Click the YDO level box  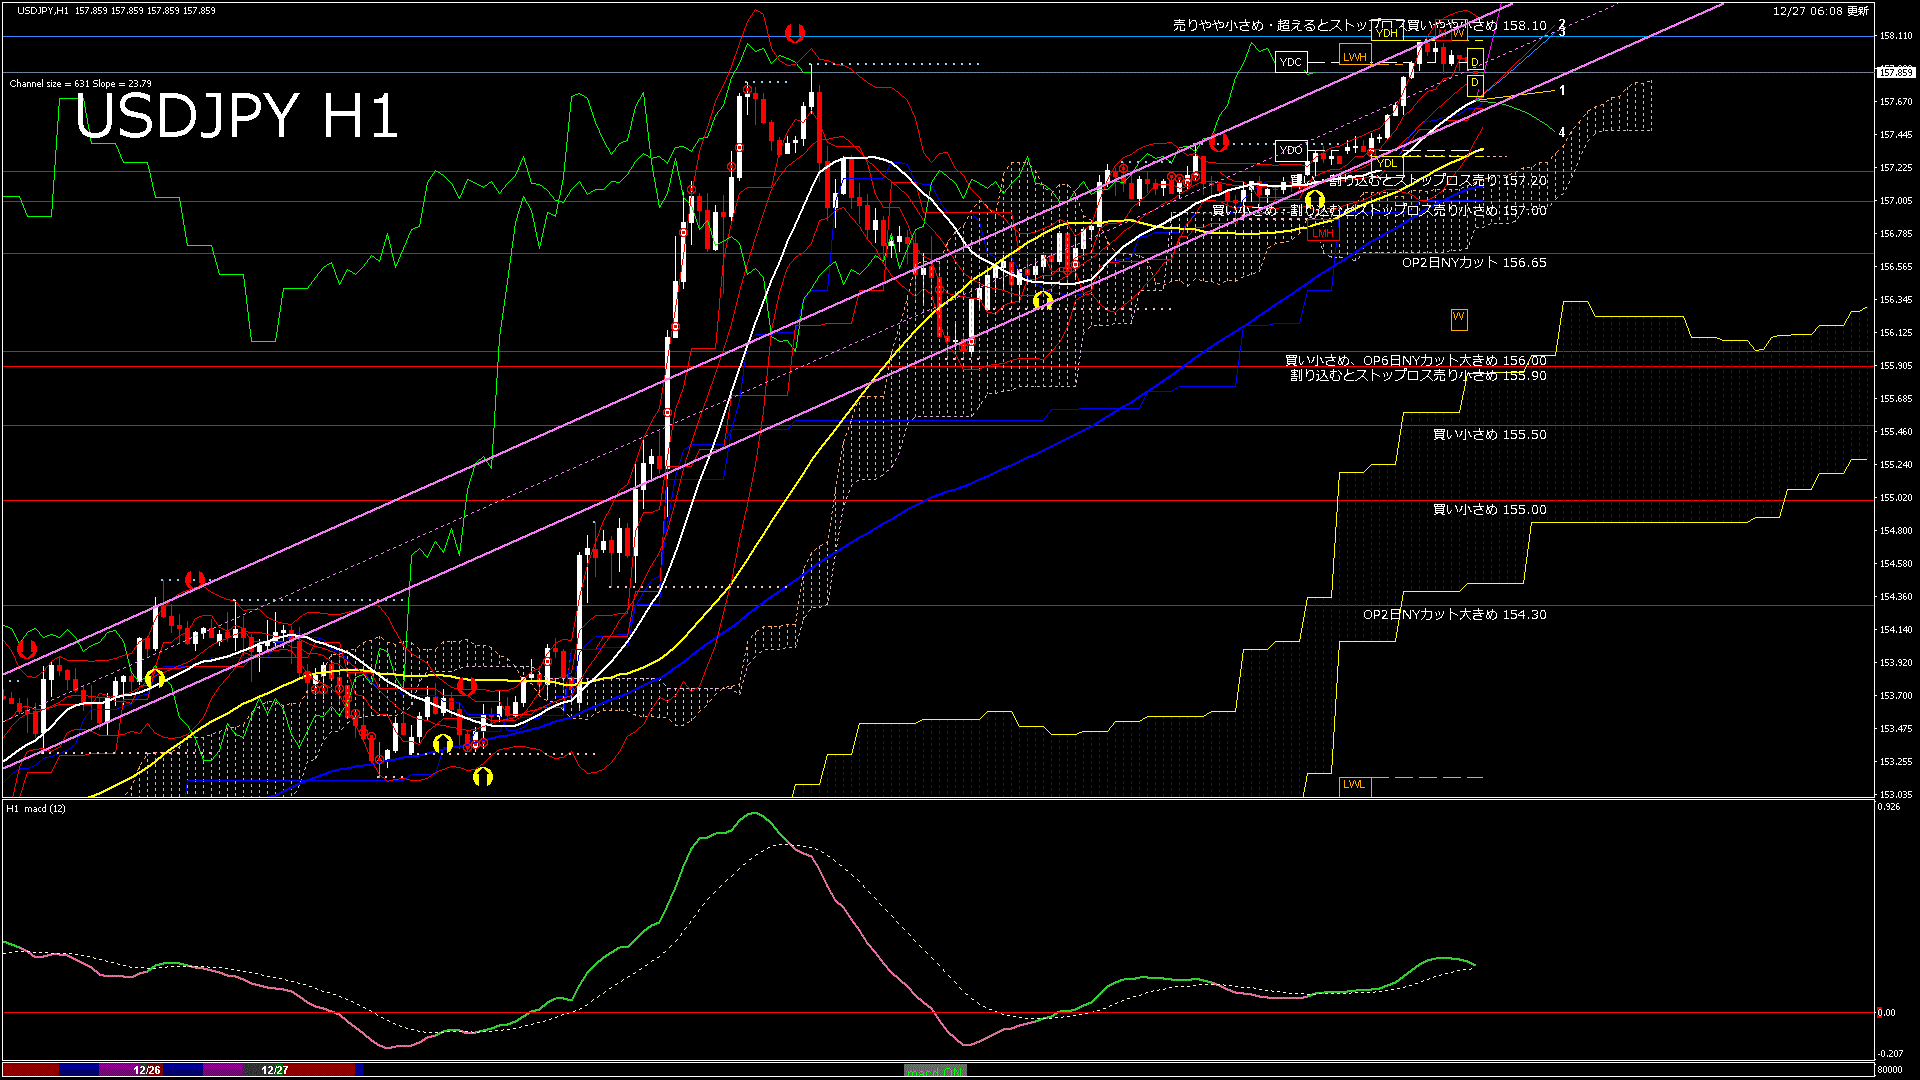point(1291,150)
